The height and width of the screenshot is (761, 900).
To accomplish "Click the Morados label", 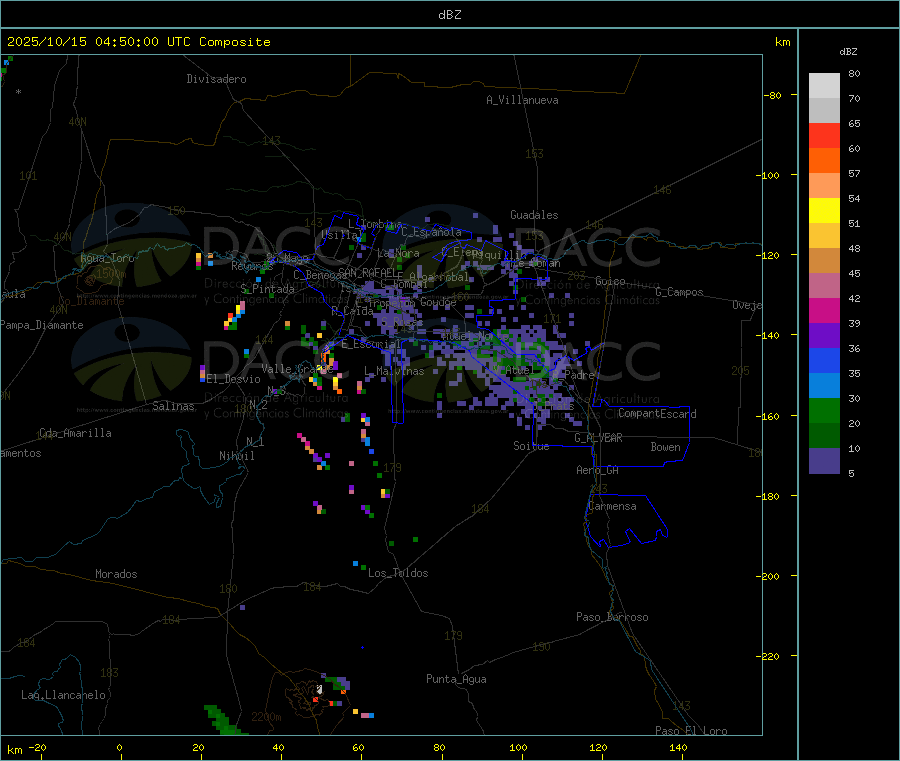I will tap(116, 574).
